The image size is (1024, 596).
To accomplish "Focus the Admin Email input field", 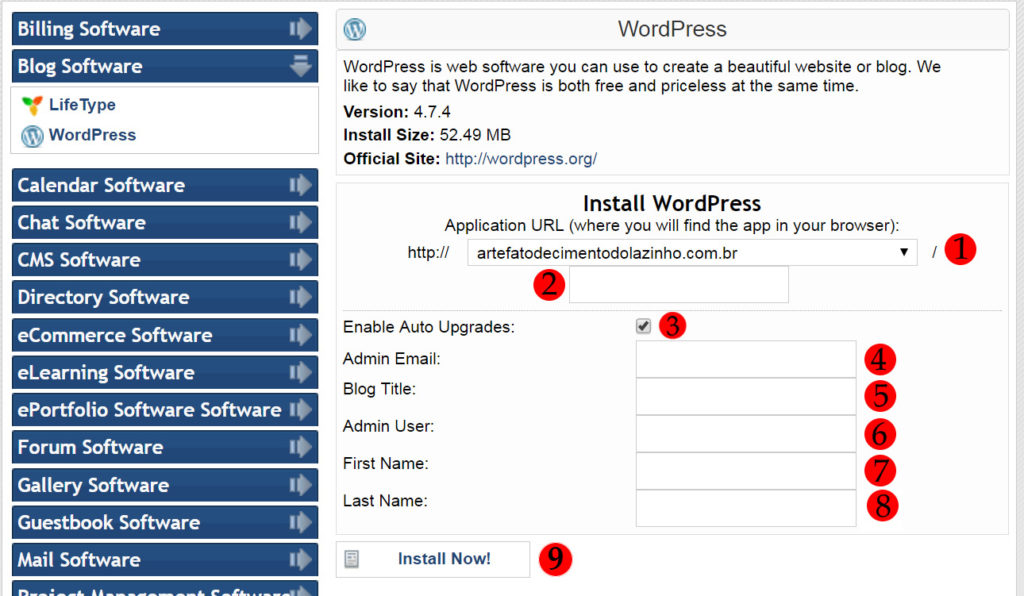I will point(746,359).
